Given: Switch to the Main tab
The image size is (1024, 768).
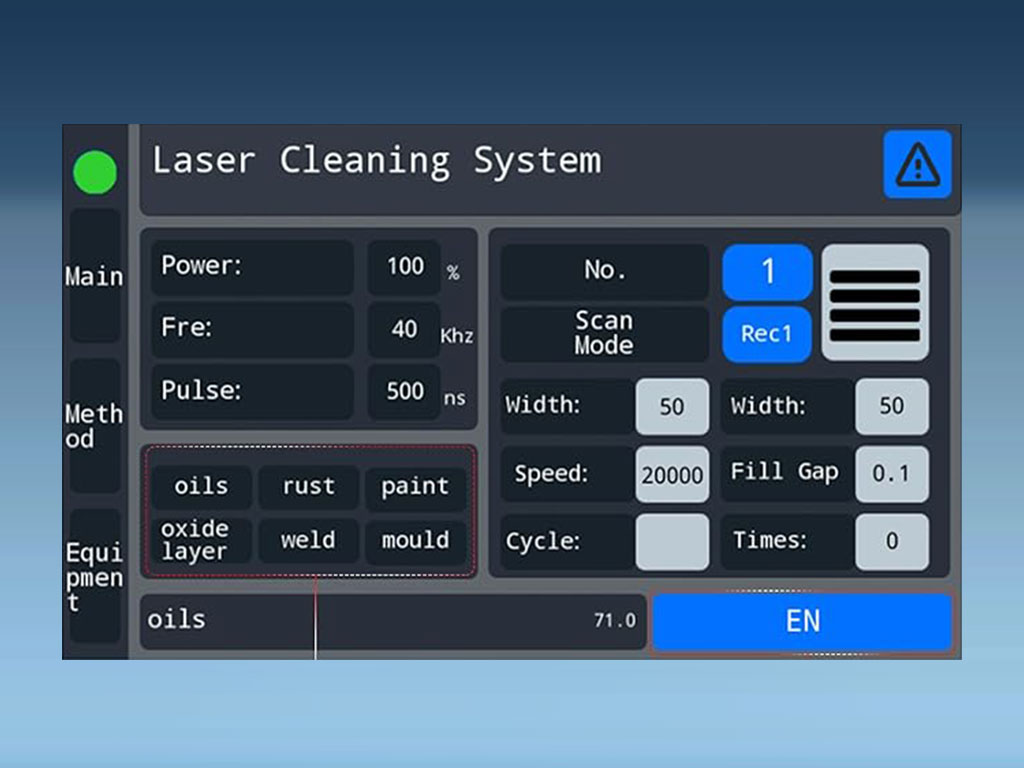Looking at the screenshot, I should tap(95, 276).
